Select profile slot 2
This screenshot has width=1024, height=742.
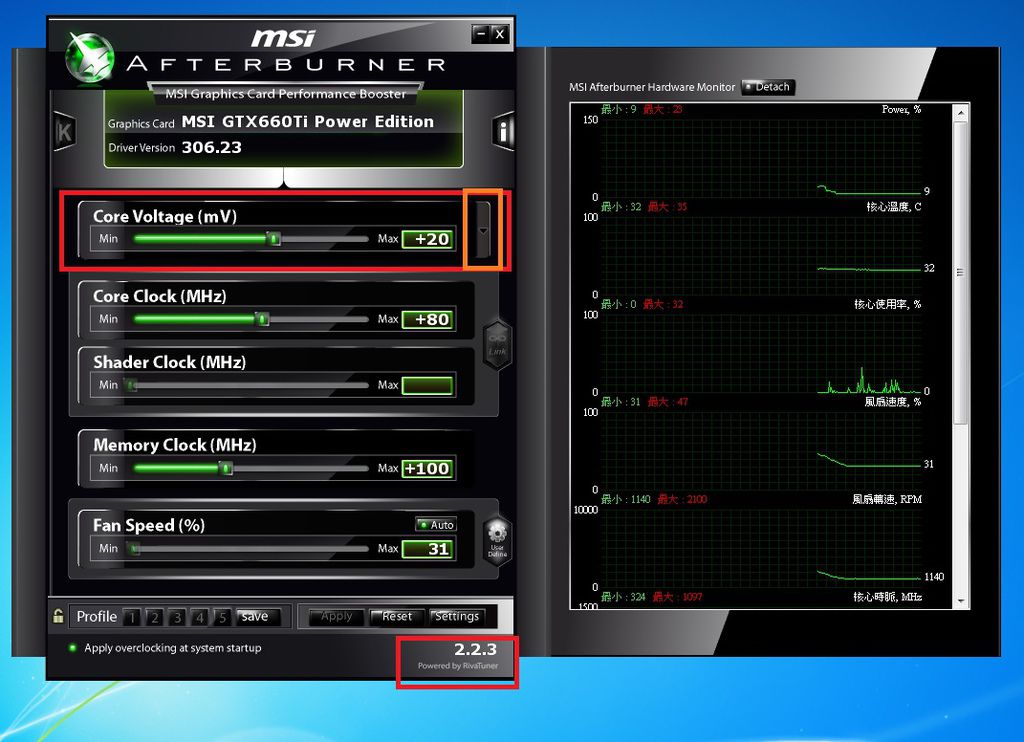pyautogui.click(x=155, y=617)
